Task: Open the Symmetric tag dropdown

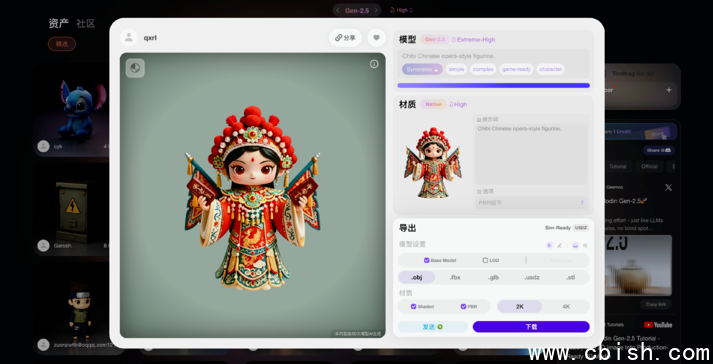Action: coord(422,69)
